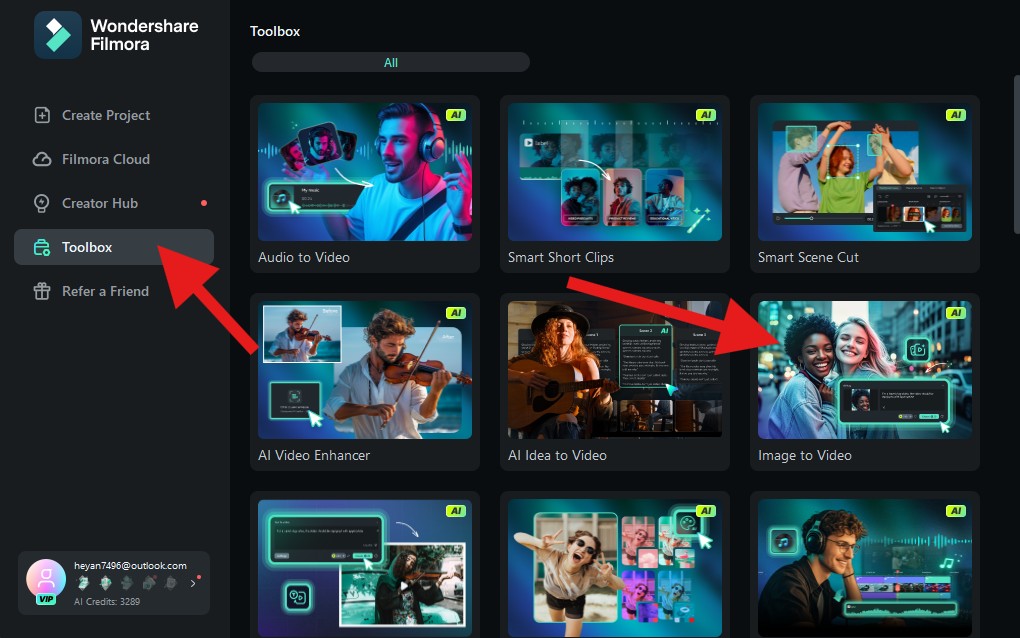
Task: Click the Creator Hub red notification dot
Action: click(x=204, y=203)
